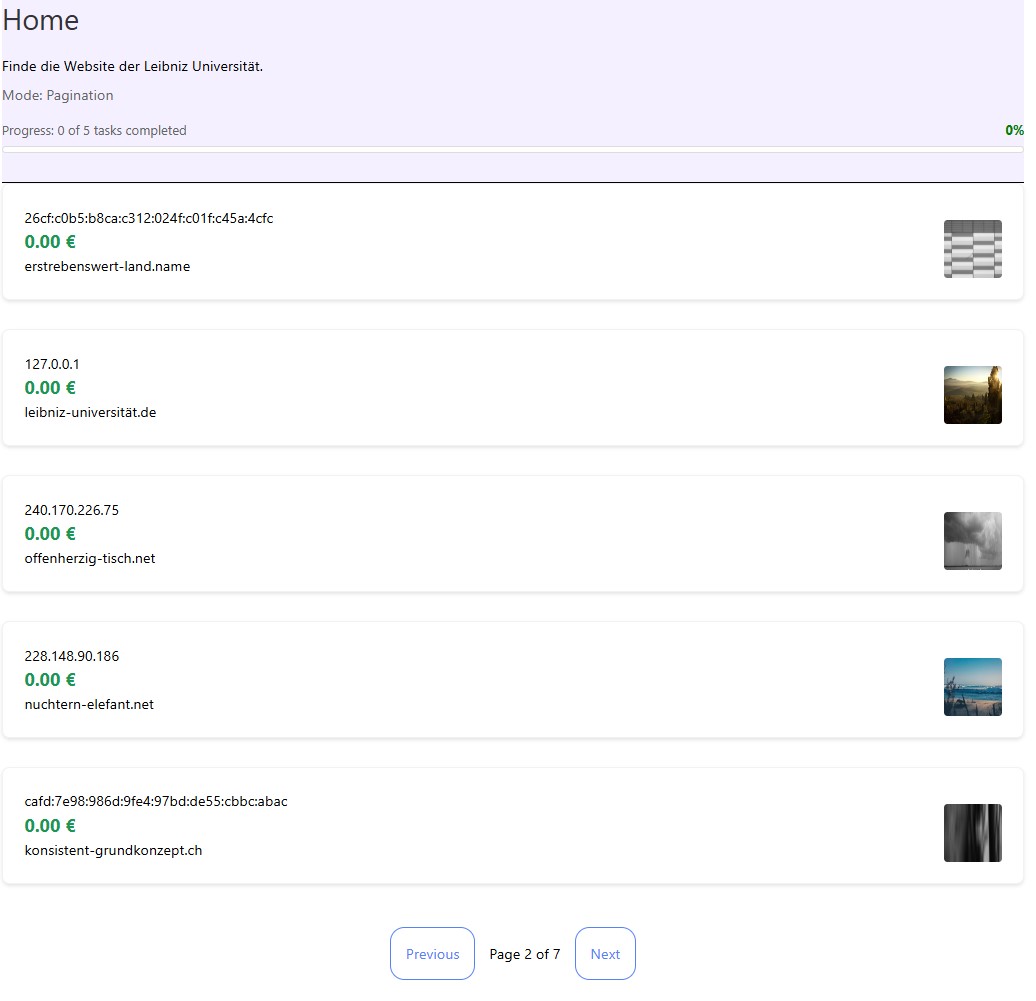Open thumbnail for offenherzig-tisch.net
The width and height of the screenshot is (1036, 1001).
tap(973, 541)
